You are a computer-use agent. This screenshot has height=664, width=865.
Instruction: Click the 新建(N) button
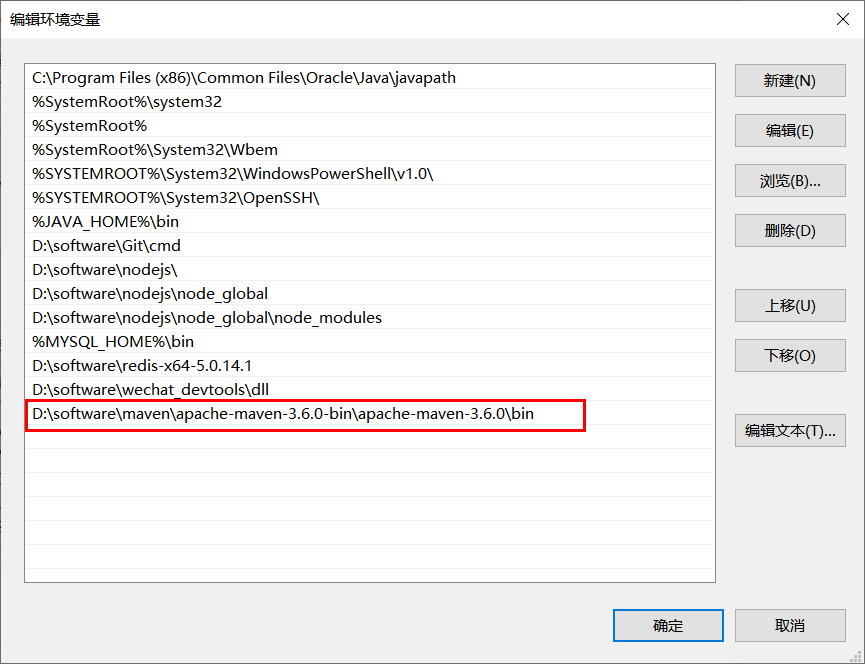790,81
